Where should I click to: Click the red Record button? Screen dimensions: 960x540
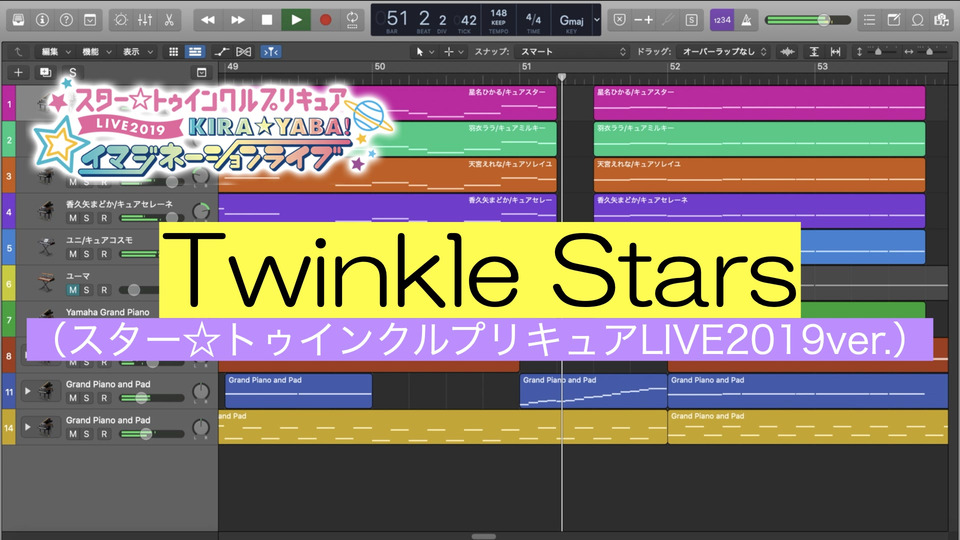tap(326, 20)
